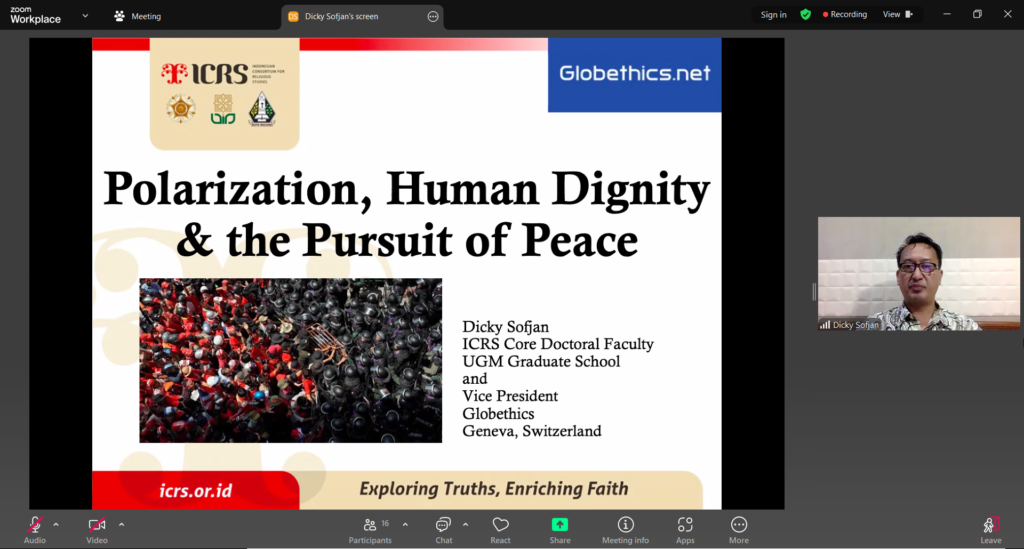
Task: Open the More options menu
Action: (738, 529)
